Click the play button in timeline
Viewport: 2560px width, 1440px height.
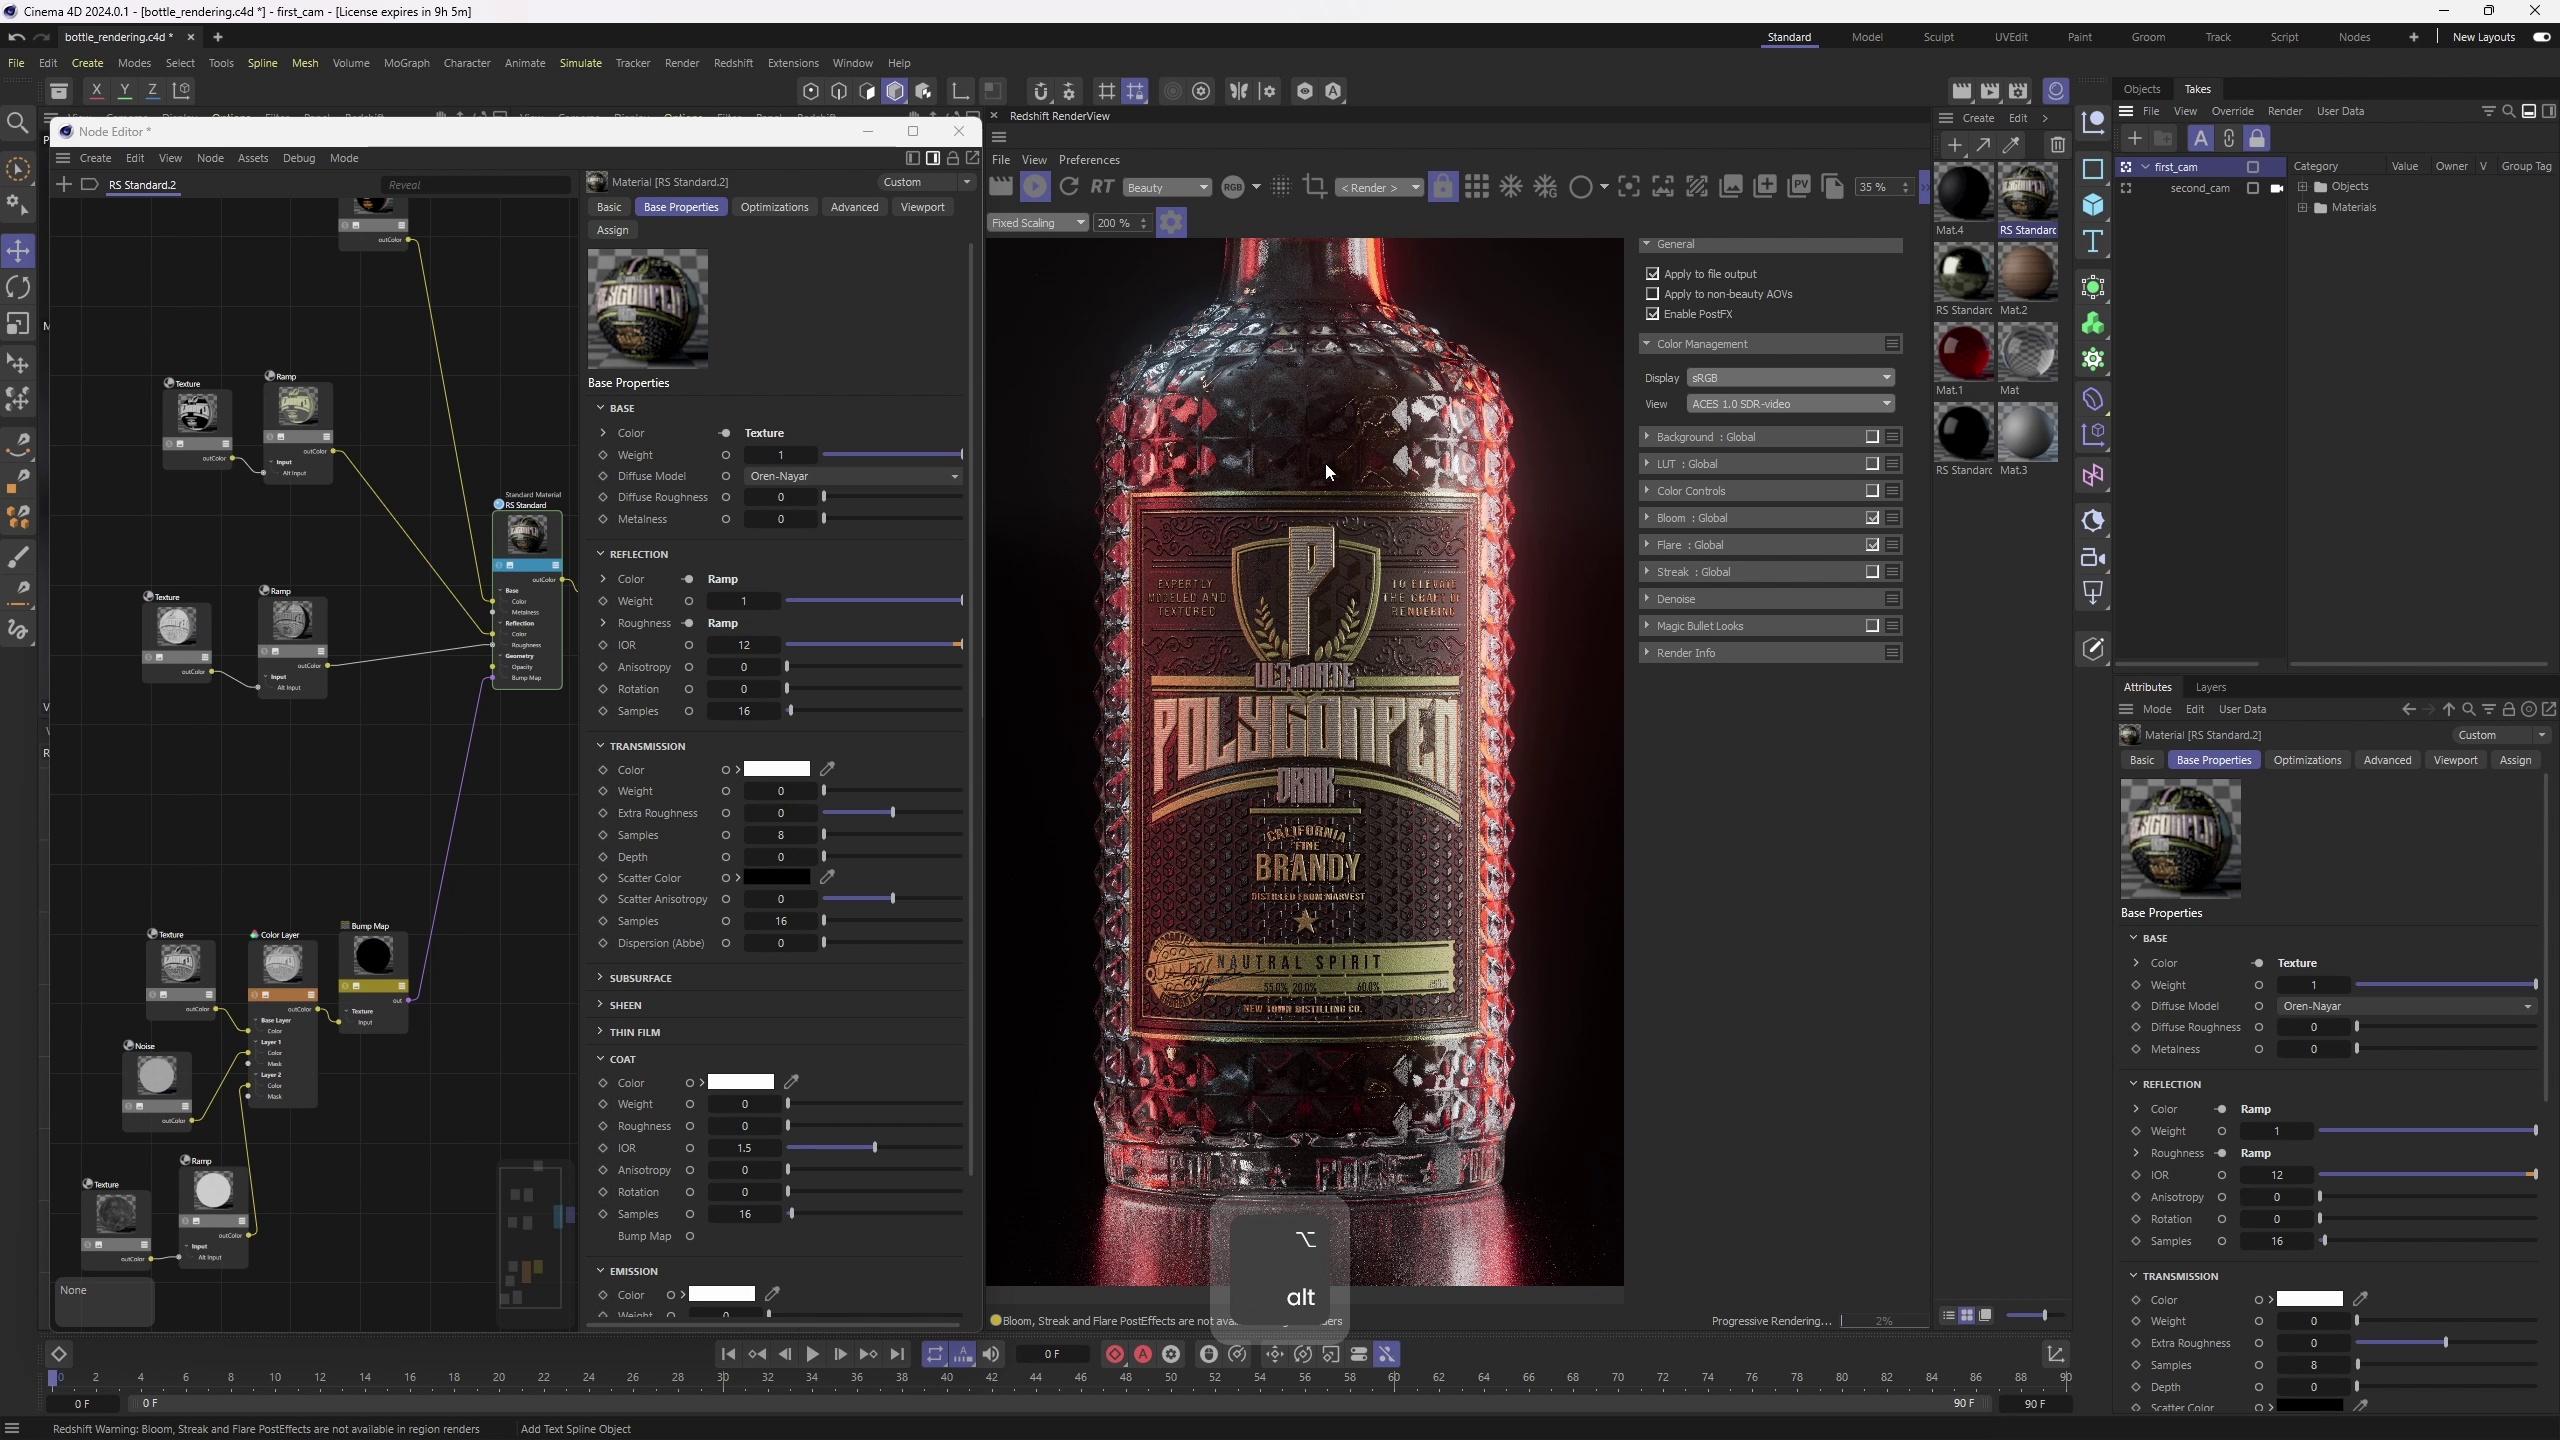(812, 1354)
